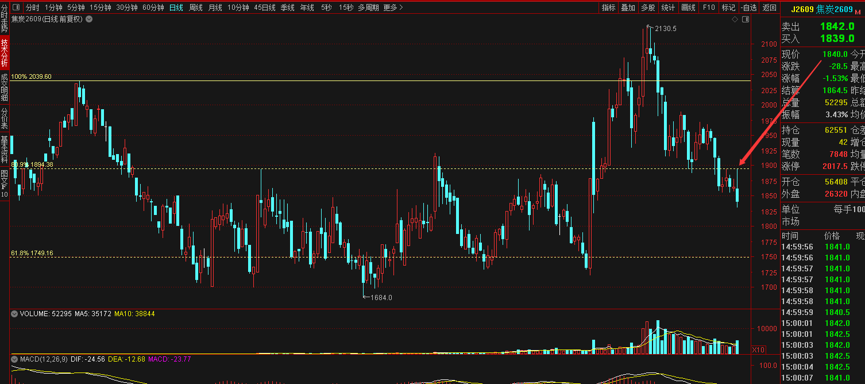Screen dimensions: 865x384
Task: Select the 45日线 period
Action: click(265, 8)
